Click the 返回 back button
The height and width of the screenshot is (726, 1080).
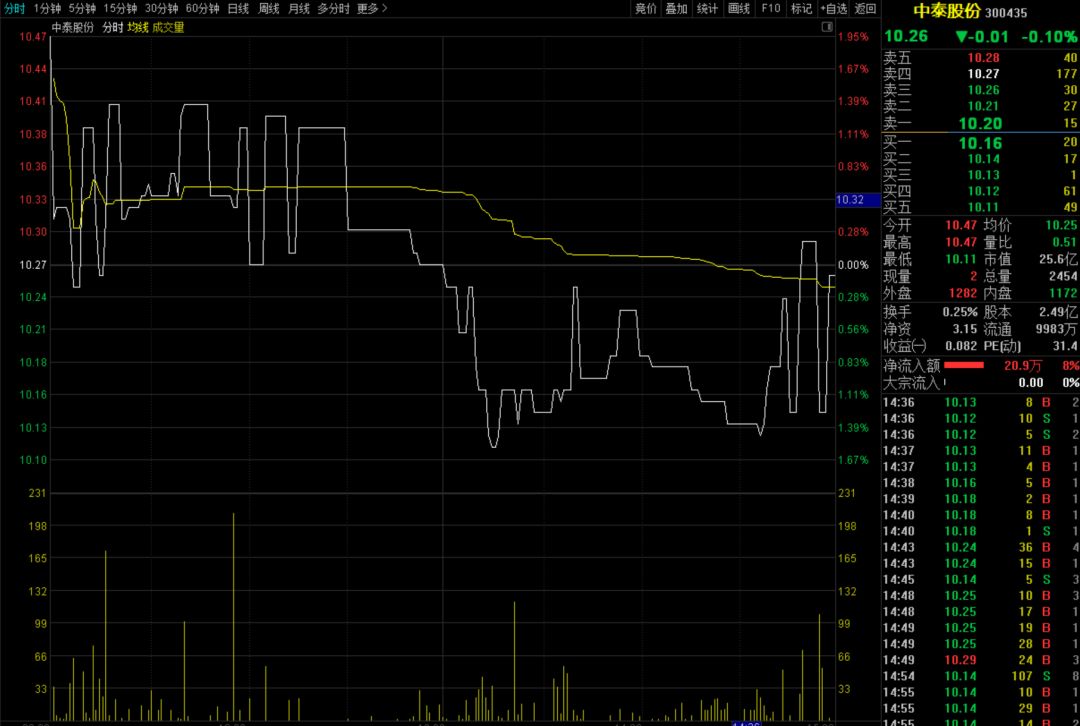point(865,8)
